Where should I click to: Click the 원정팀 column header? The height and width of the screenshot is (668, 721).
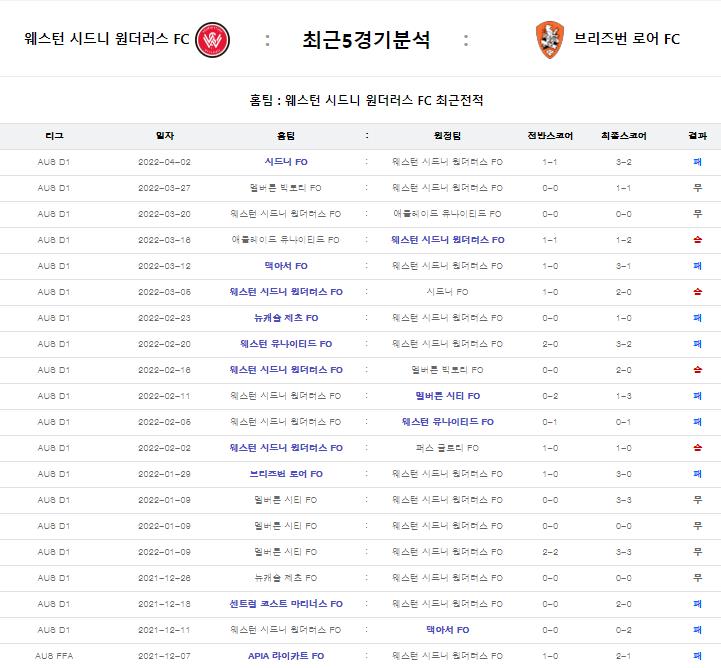447,136
